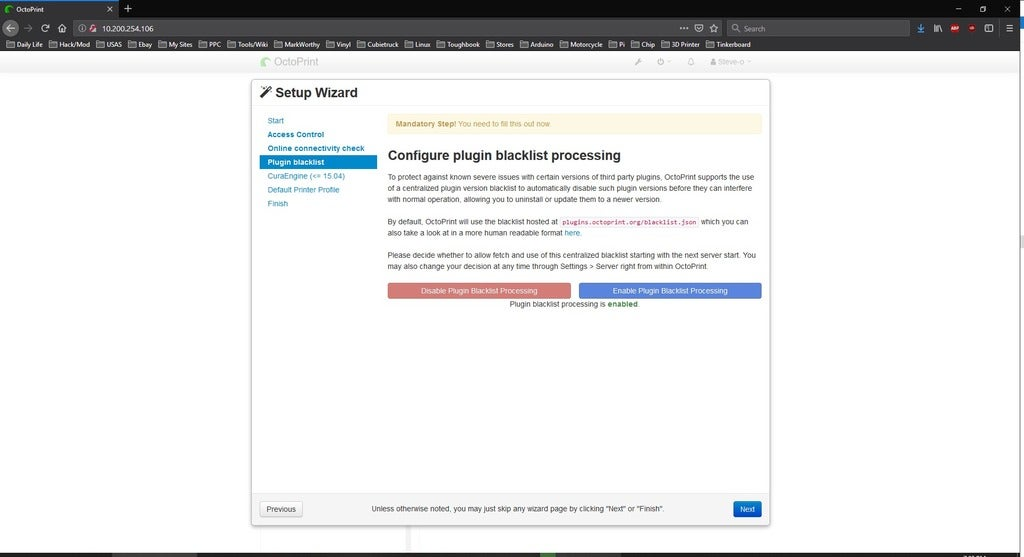Image resolution: width=1024 pixels, height=557 pixels.
Task: Go to the Finish wizard step
Action: pos(278,204)
